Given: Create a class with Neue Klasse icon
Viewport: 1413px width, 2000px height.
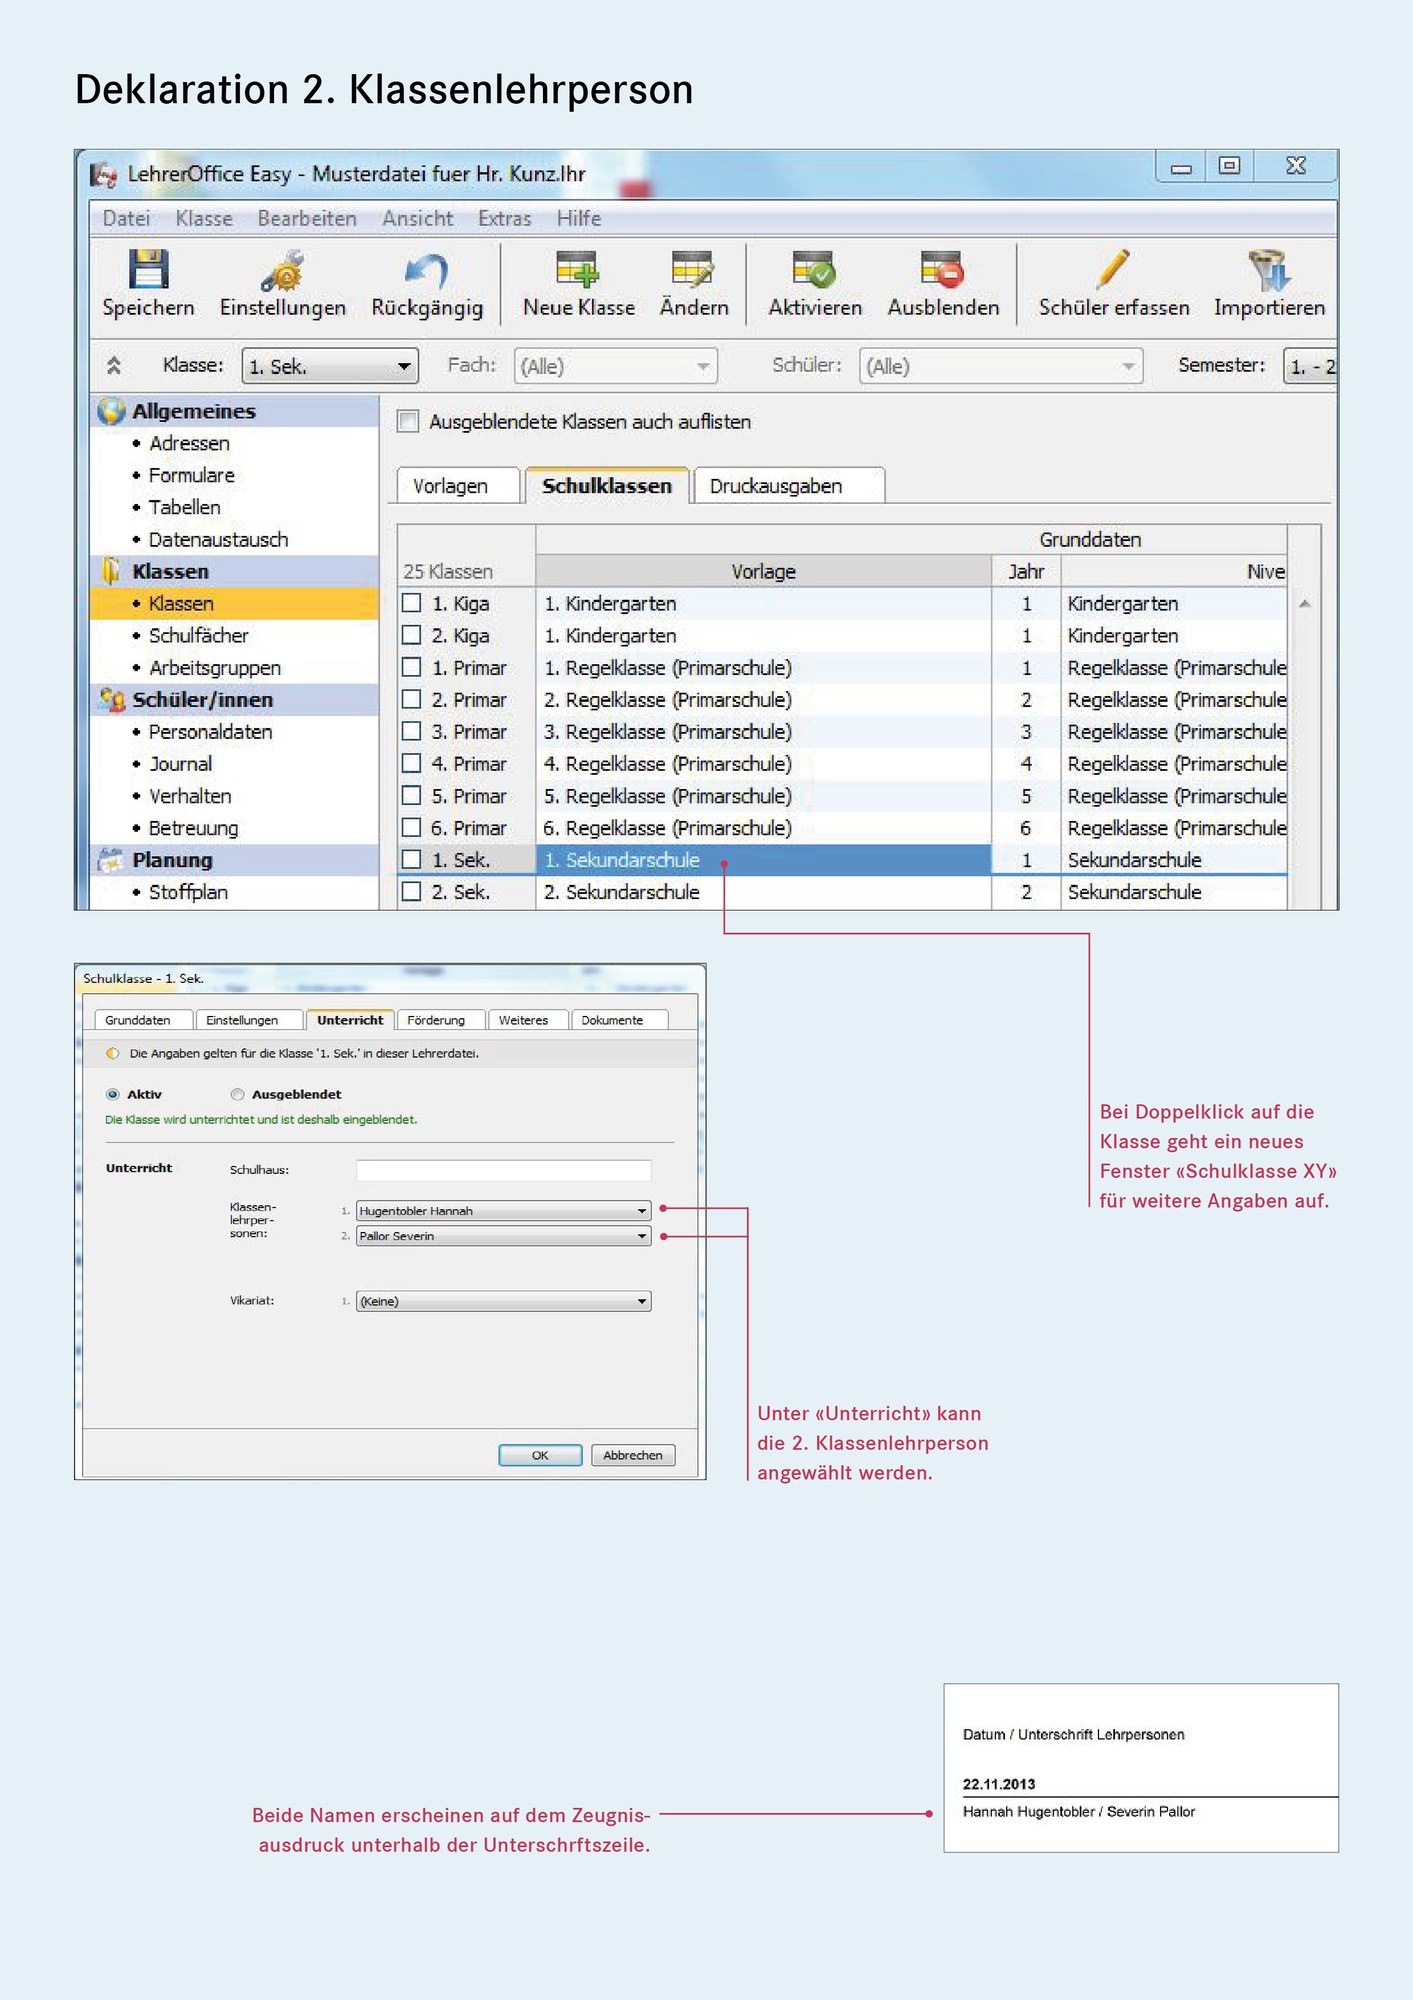Looking at the screenshot, I should 578,270.
